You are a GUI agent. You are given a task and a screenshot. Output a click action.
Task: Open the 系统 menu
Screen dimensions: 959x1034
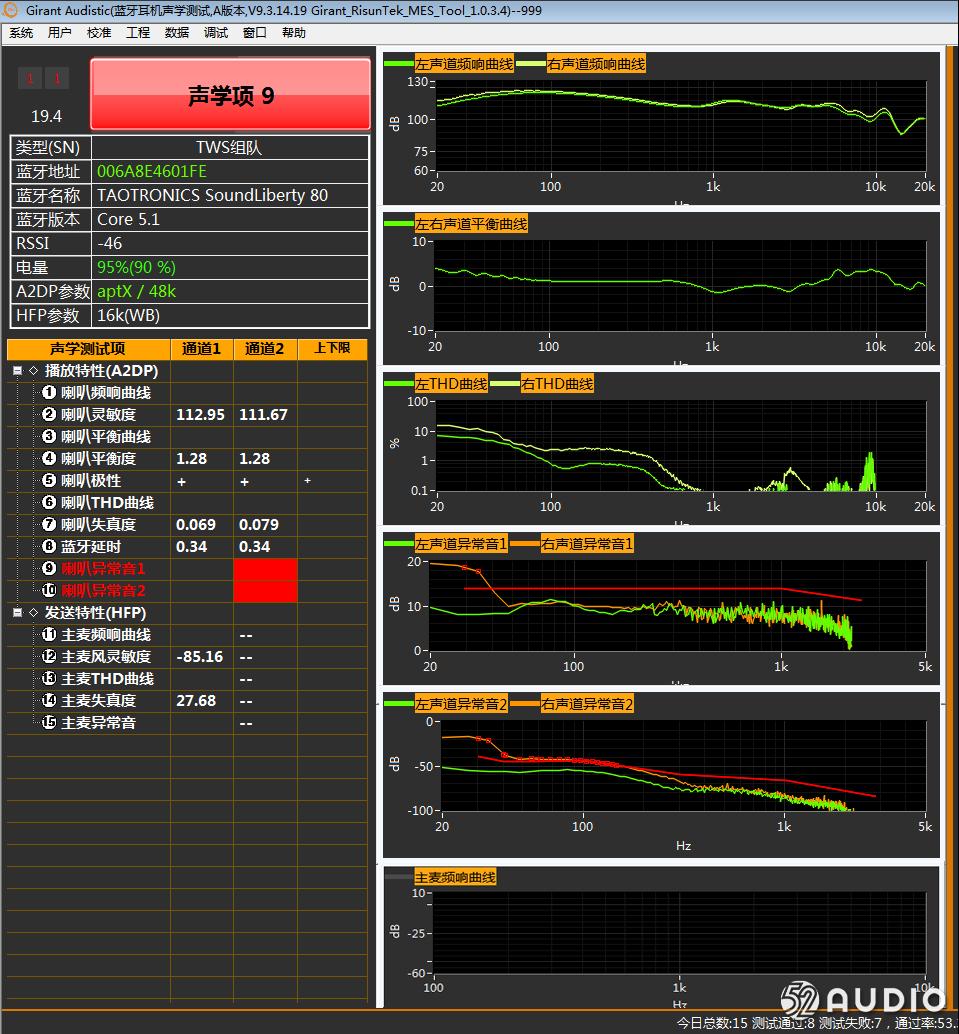(x=21, y=32)
